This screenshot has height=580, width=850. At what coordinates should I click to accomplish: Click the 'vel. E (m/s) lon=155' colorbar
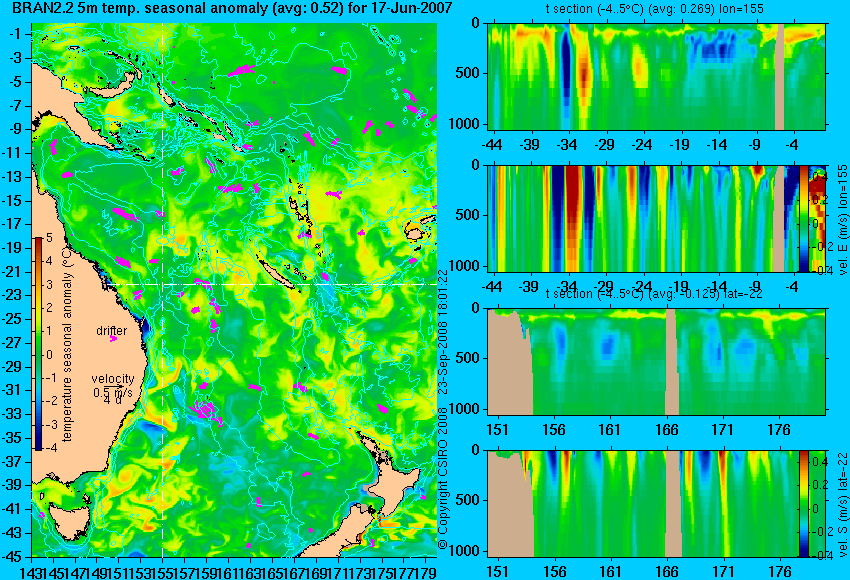804,219
